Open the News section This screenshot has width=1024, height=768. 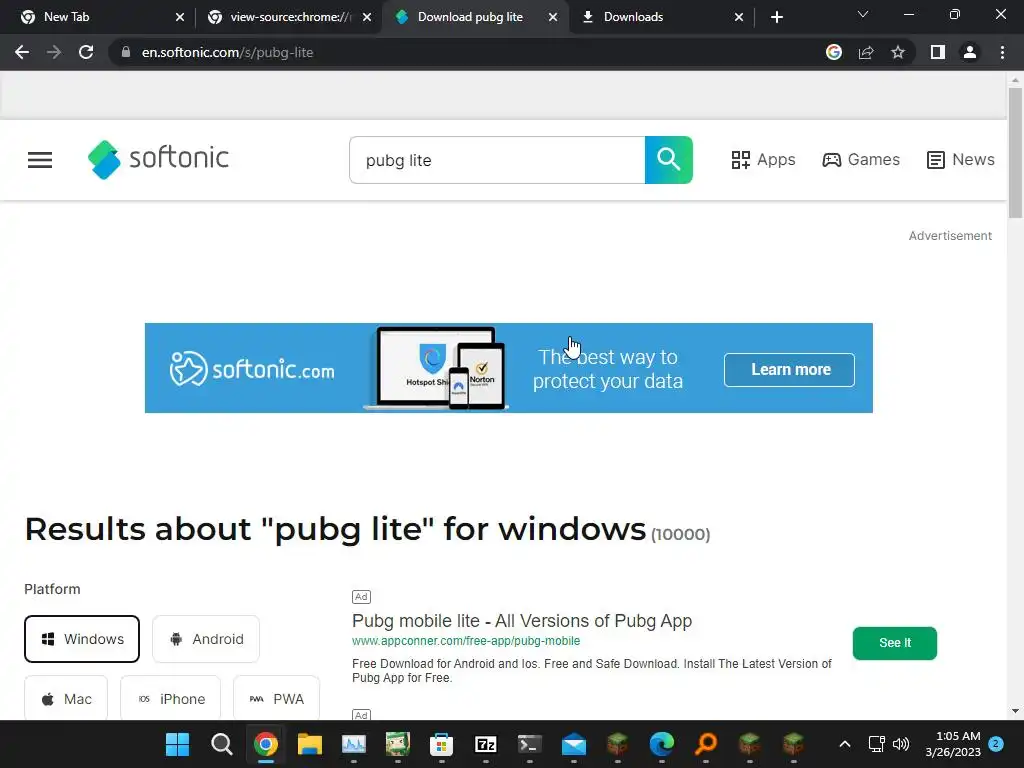[x=961, y=160]
